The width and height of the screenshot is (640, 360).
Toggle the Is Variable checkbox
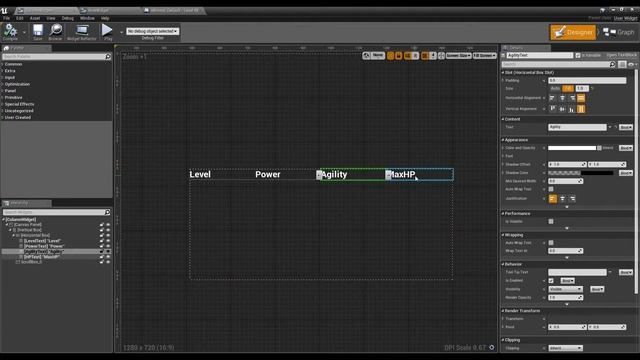578,56
